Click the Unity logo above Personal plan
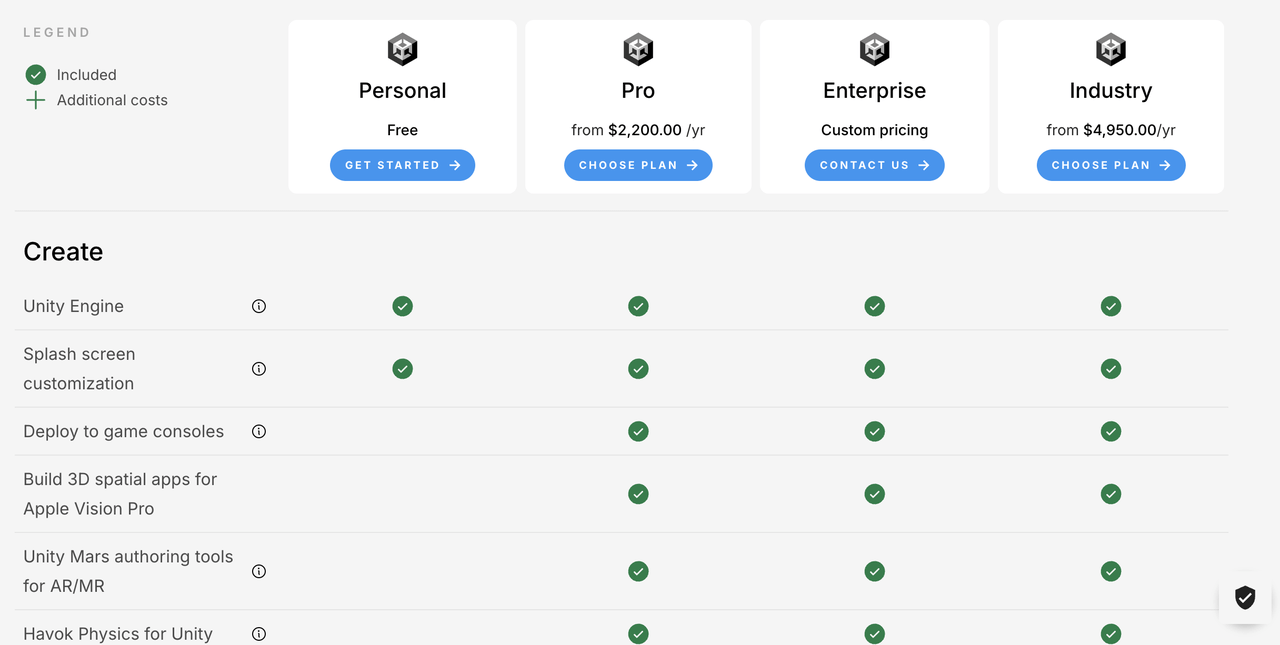This screenshot has width=1280, height=645. [x=402, y=49]
